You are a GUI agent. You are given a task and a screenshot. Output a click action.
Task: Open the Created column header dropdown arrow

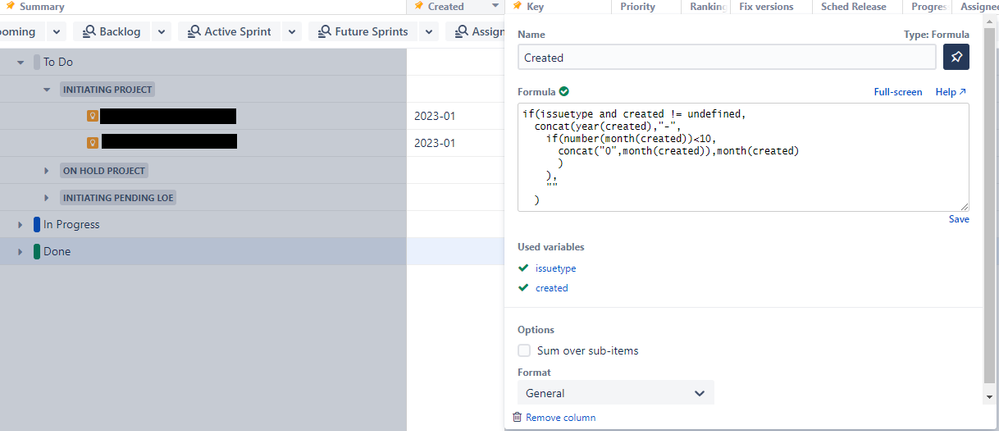pyautogui.click(x=496, y=6)
